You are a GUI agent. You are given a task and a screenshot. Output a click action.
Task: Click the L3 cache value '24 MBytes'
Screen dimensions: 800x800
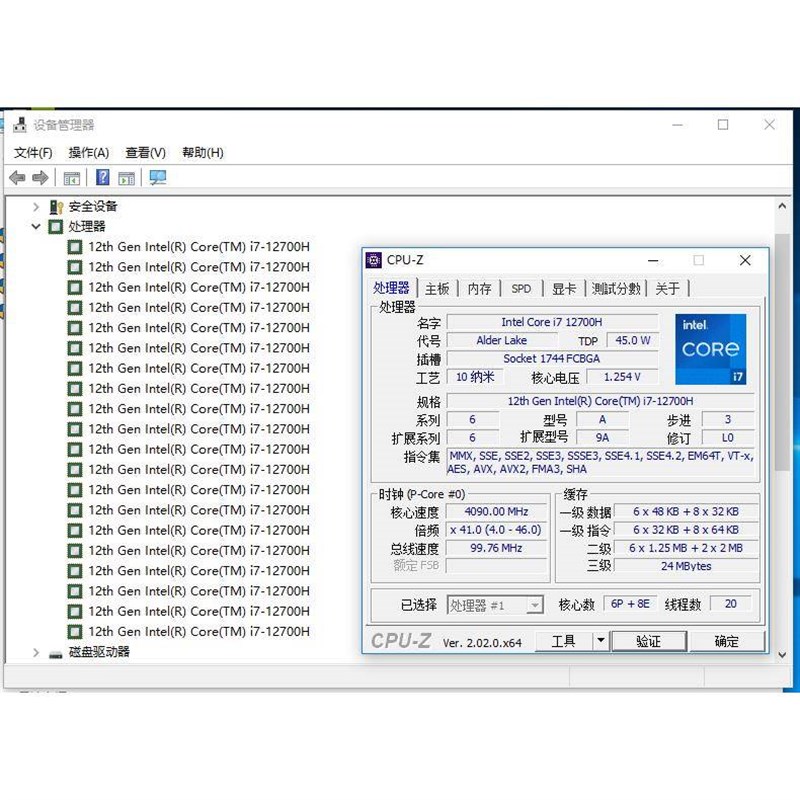click(686, 566)
